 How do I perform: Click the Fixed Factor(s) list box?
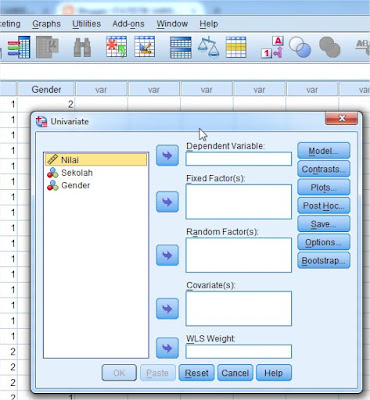pos(239,202)
